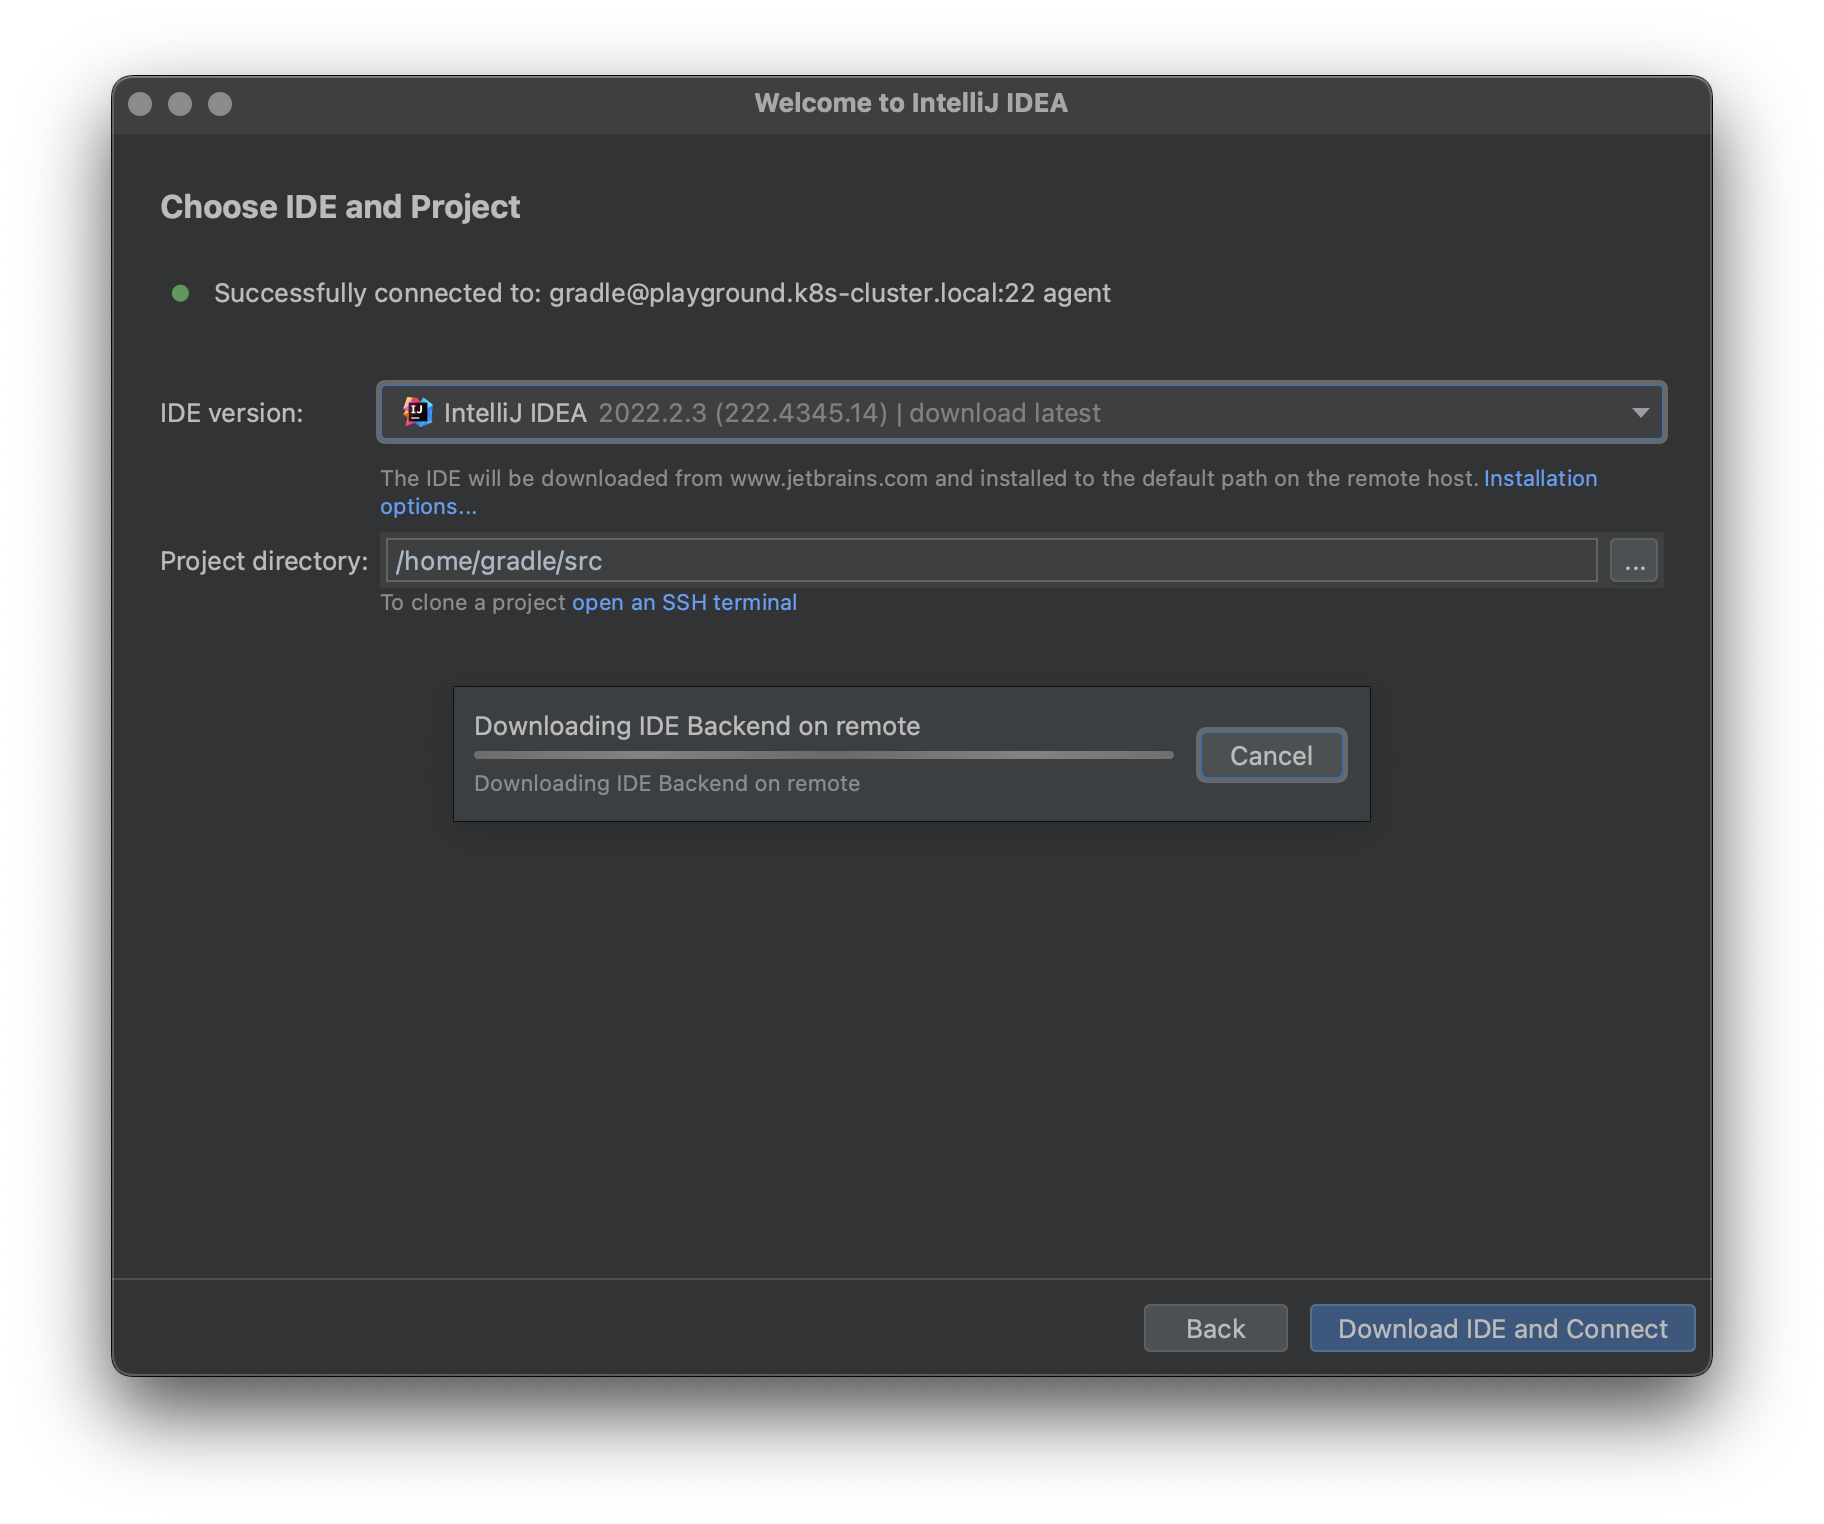Click 'To clone a project' hint text
Image resolution: width=1824 pixels, height=1524 pixels.
(473, 602)
